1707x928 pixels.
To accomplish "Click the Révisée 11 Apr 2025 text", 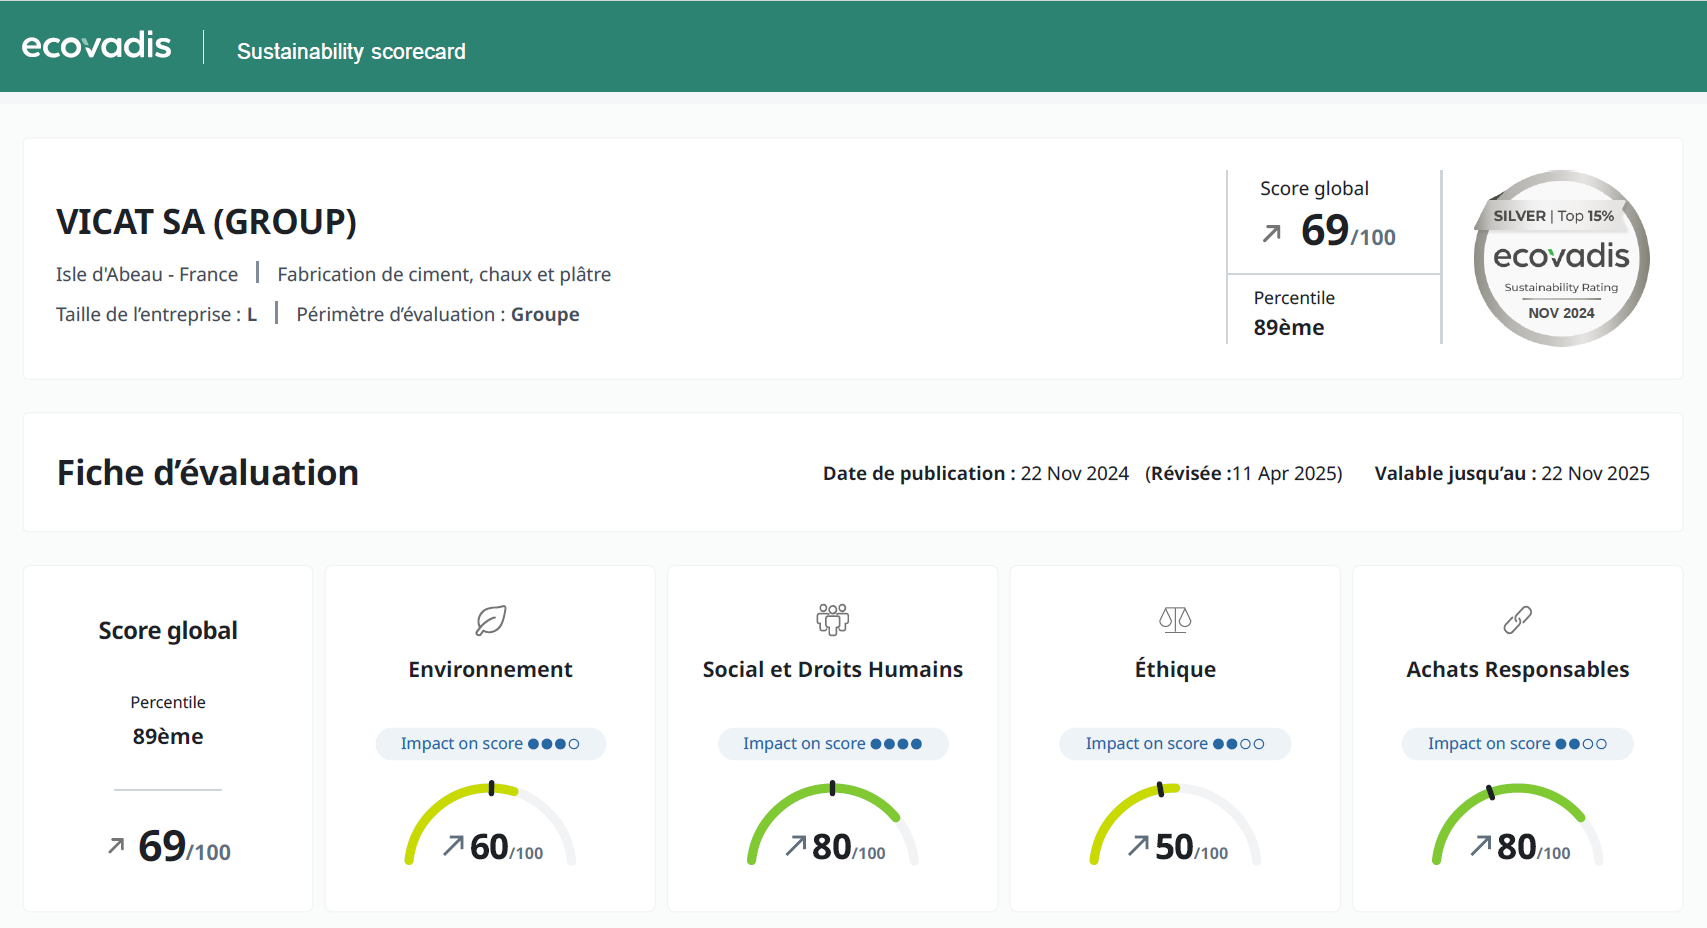I will [1244, 473].
